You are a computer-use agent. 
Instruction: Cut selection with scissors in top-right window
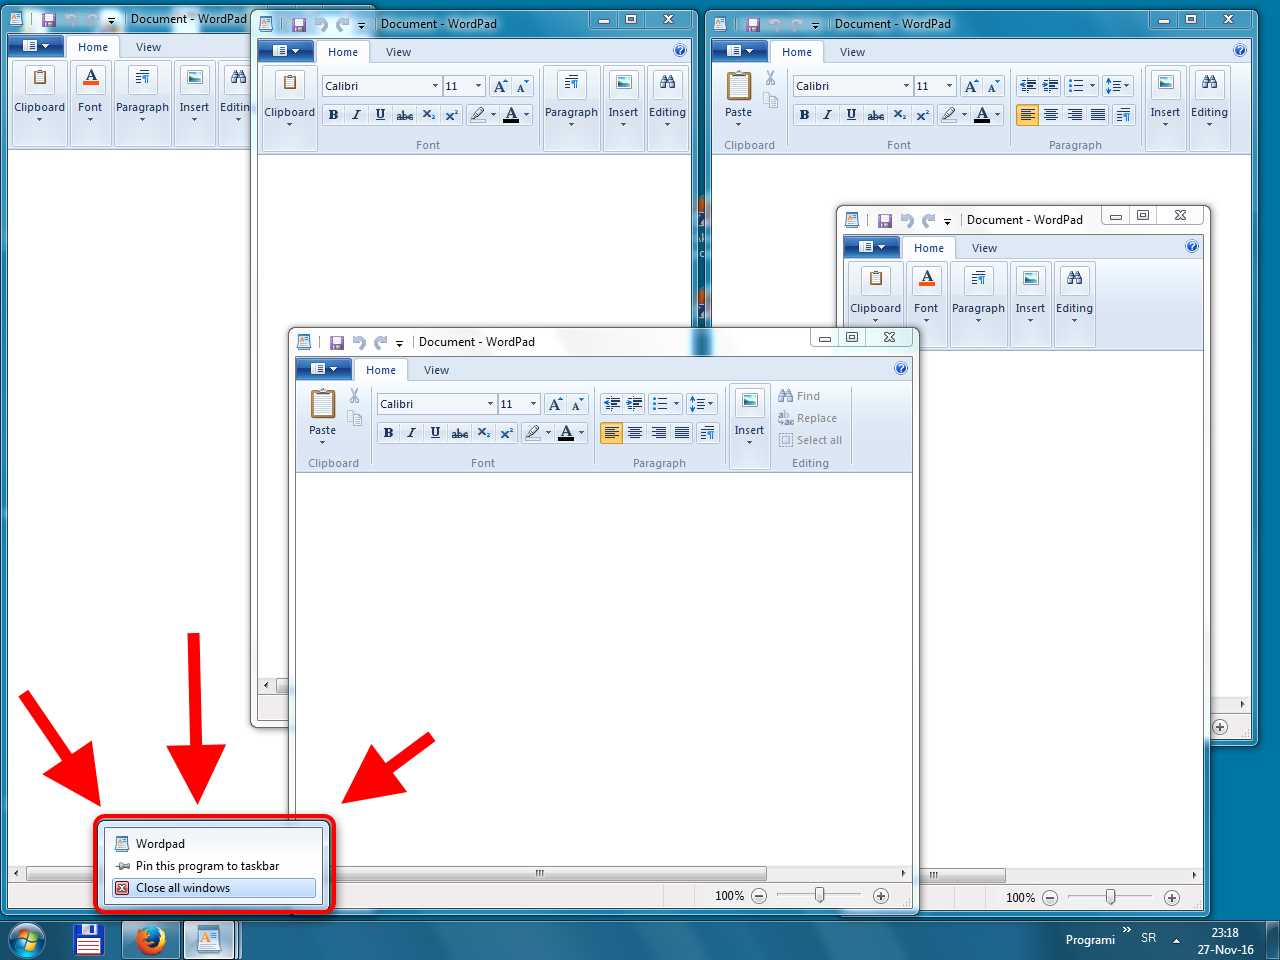(770, 78)
